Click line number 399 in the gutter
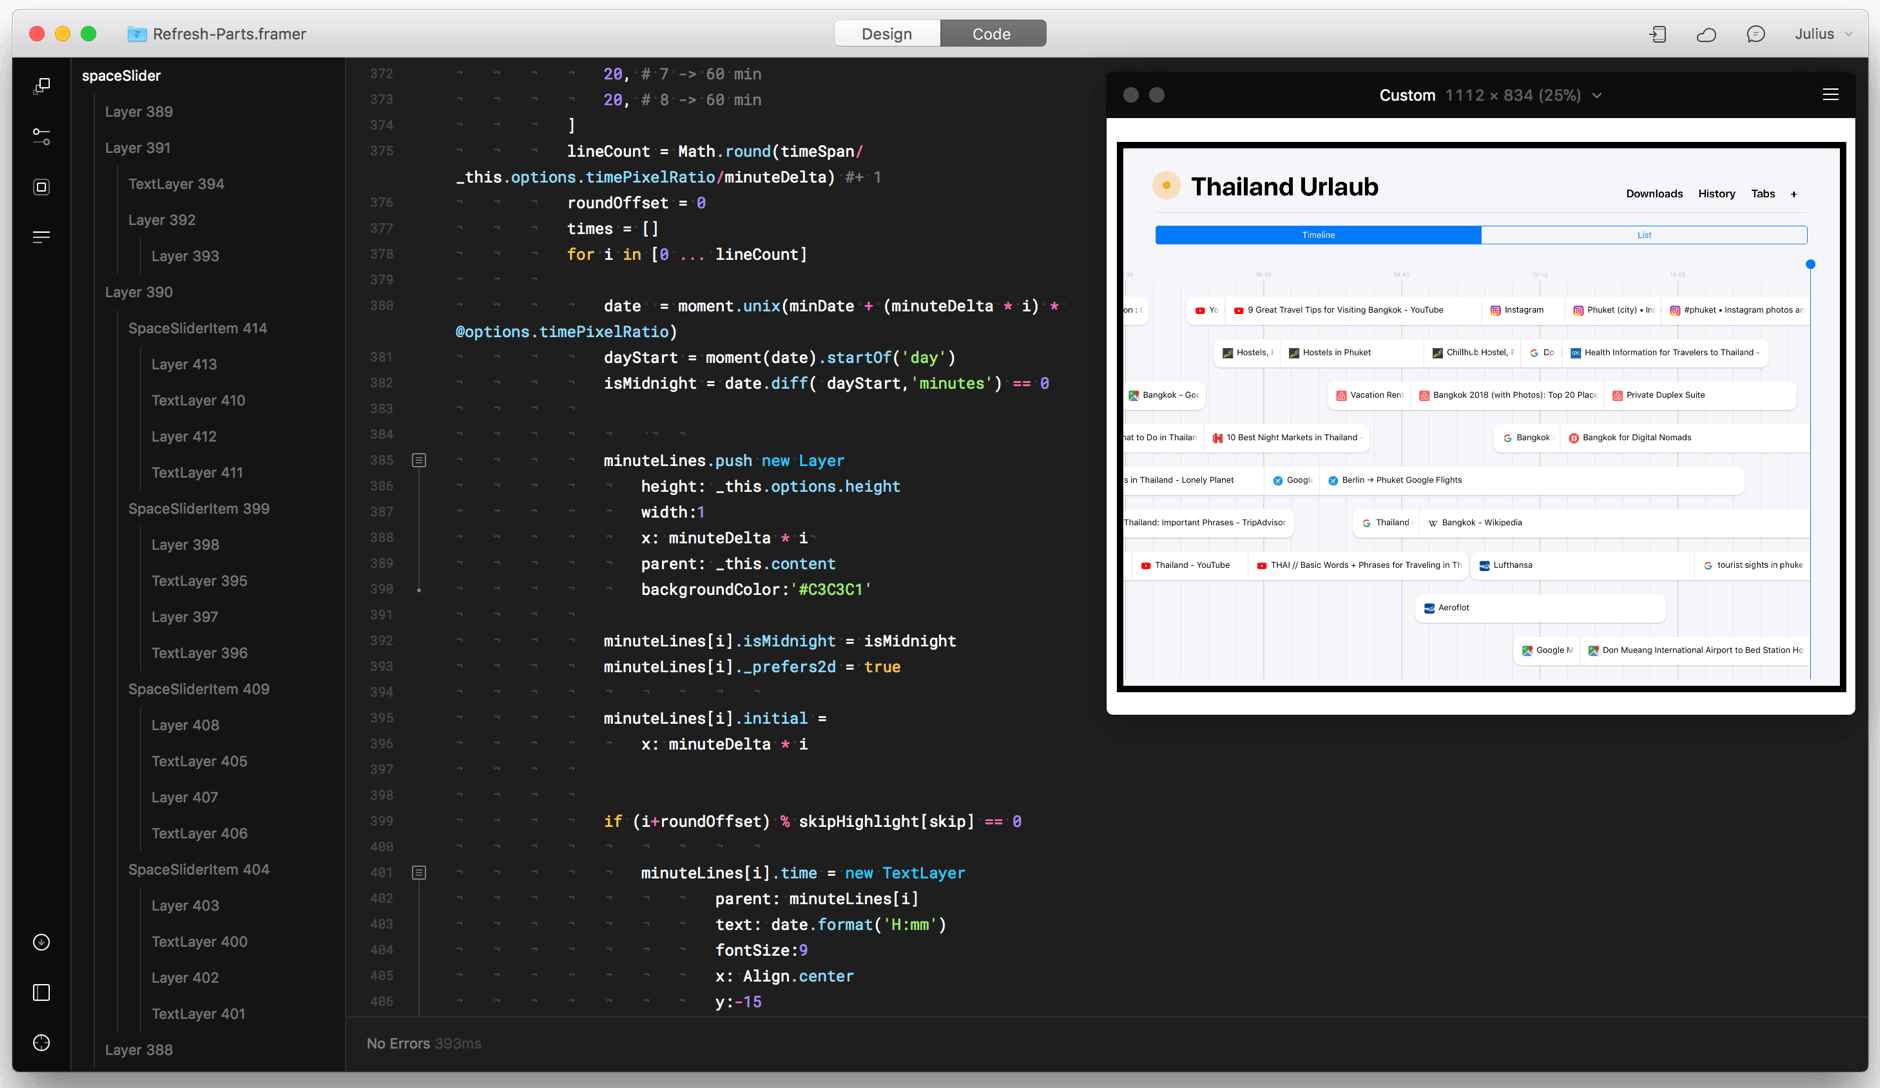Viewport: 1880px width, 1088px height. (x=381, y=822)
